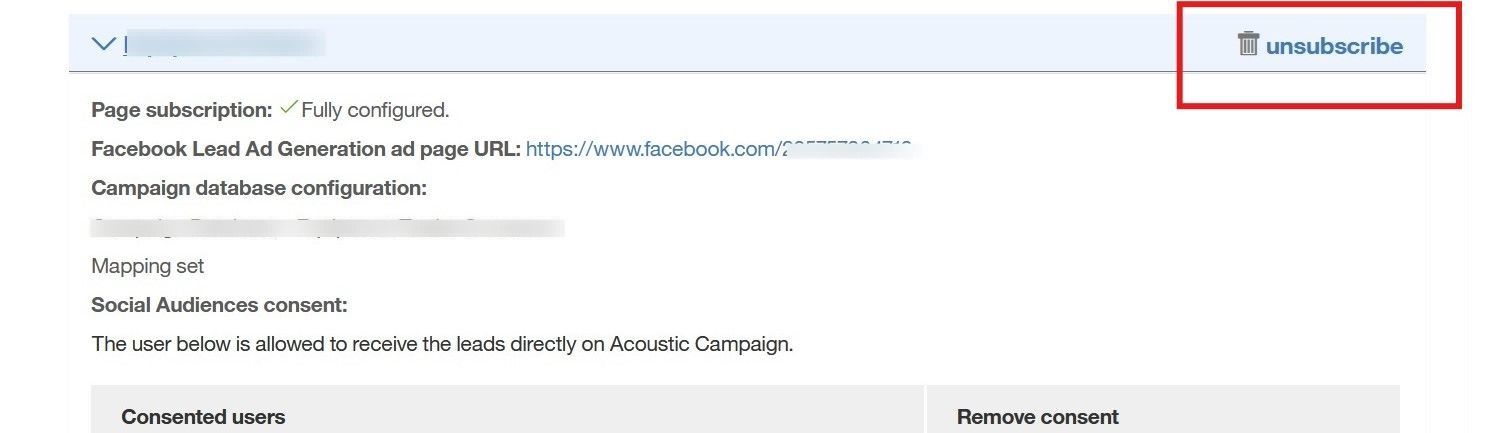This screenshot has width=1485, height=433.
Task: Click the "Fully configured." status text
Action: click(375, 109)
